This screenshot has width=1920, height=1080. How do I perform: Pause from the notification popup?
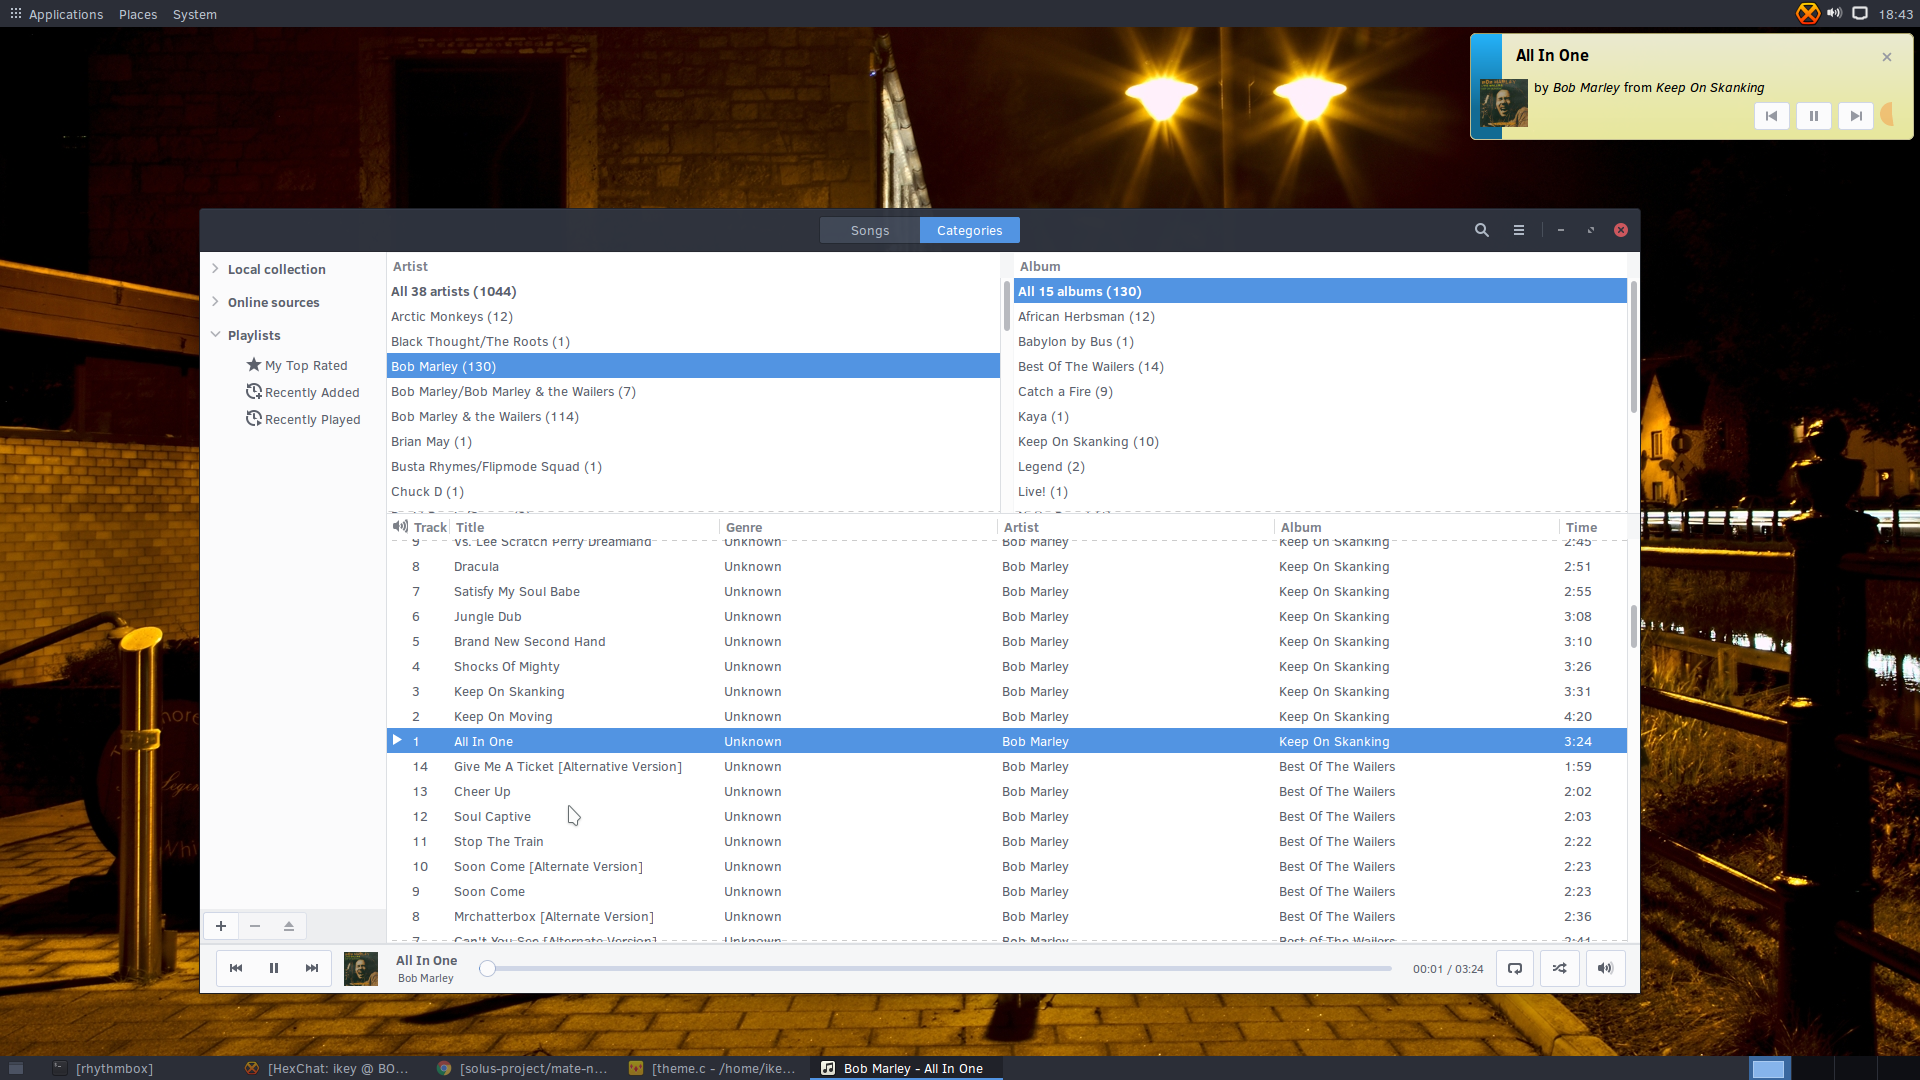point(1813,116)
